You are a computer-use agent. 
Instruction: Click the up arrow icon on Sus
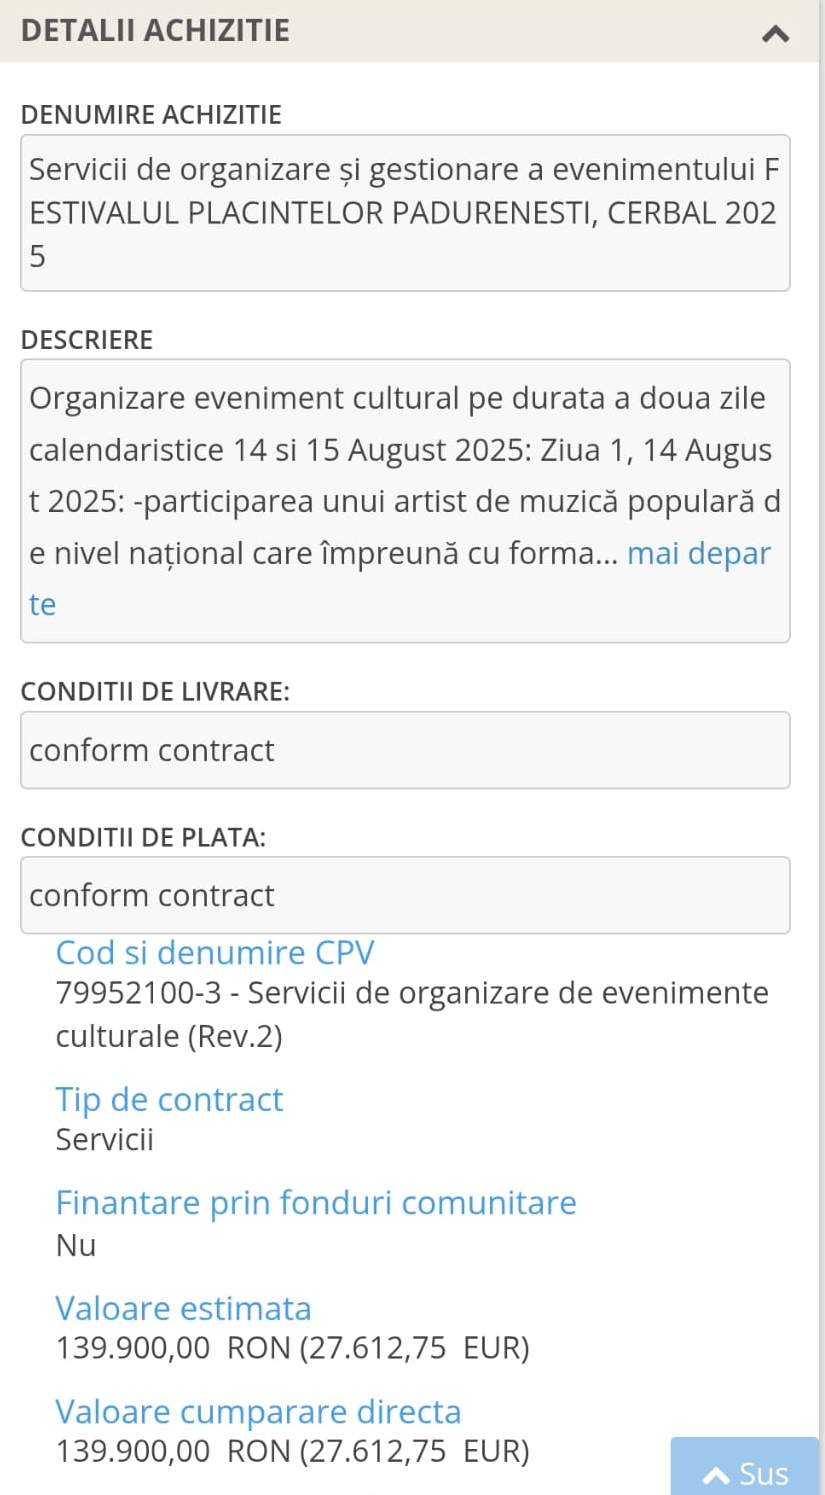point(716,1475)
